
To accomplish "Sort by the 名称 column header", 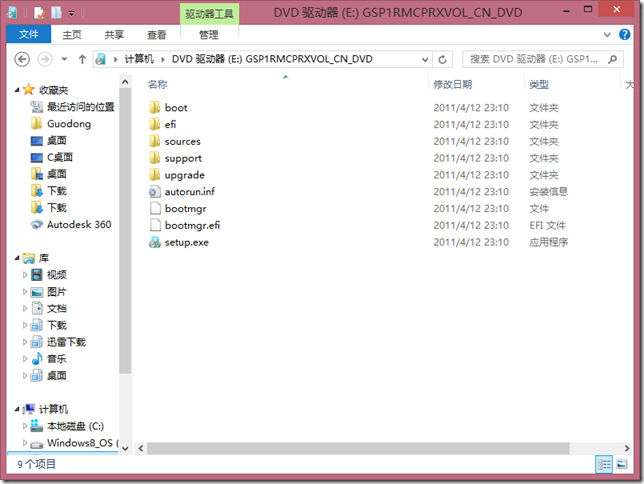I will [x=157, y=85].
